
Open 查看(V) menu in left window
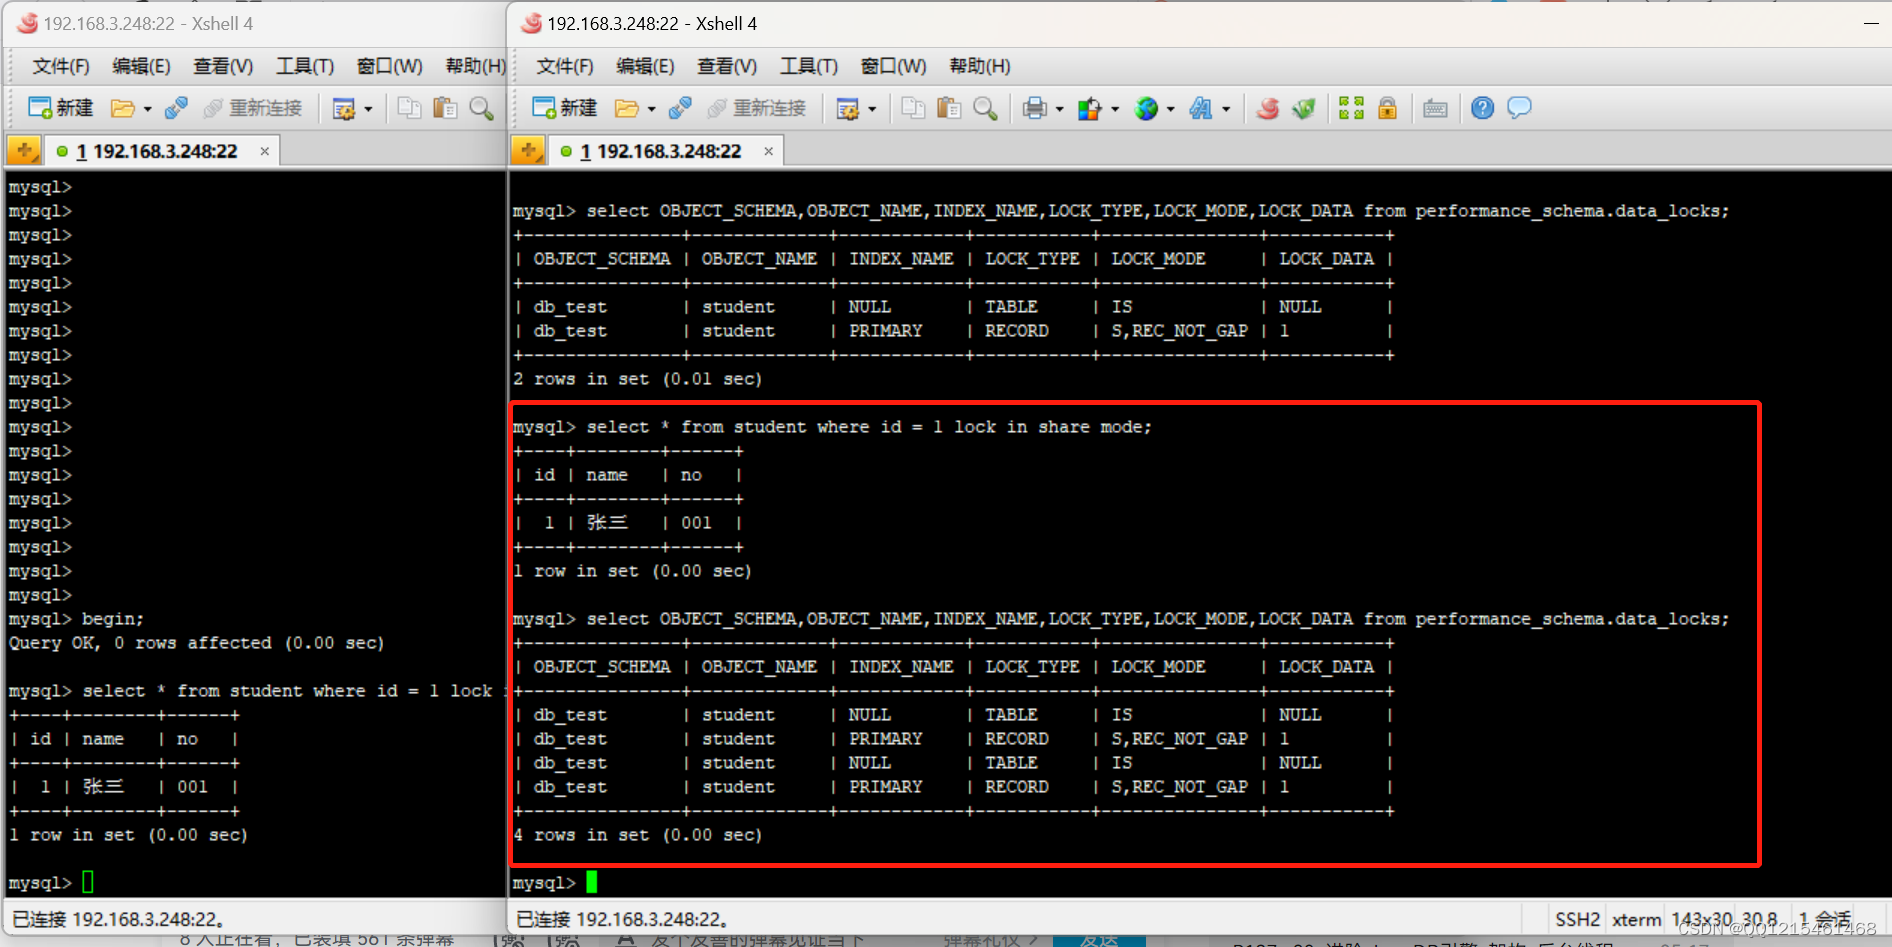pyautogui.click(x=223, y=66)
